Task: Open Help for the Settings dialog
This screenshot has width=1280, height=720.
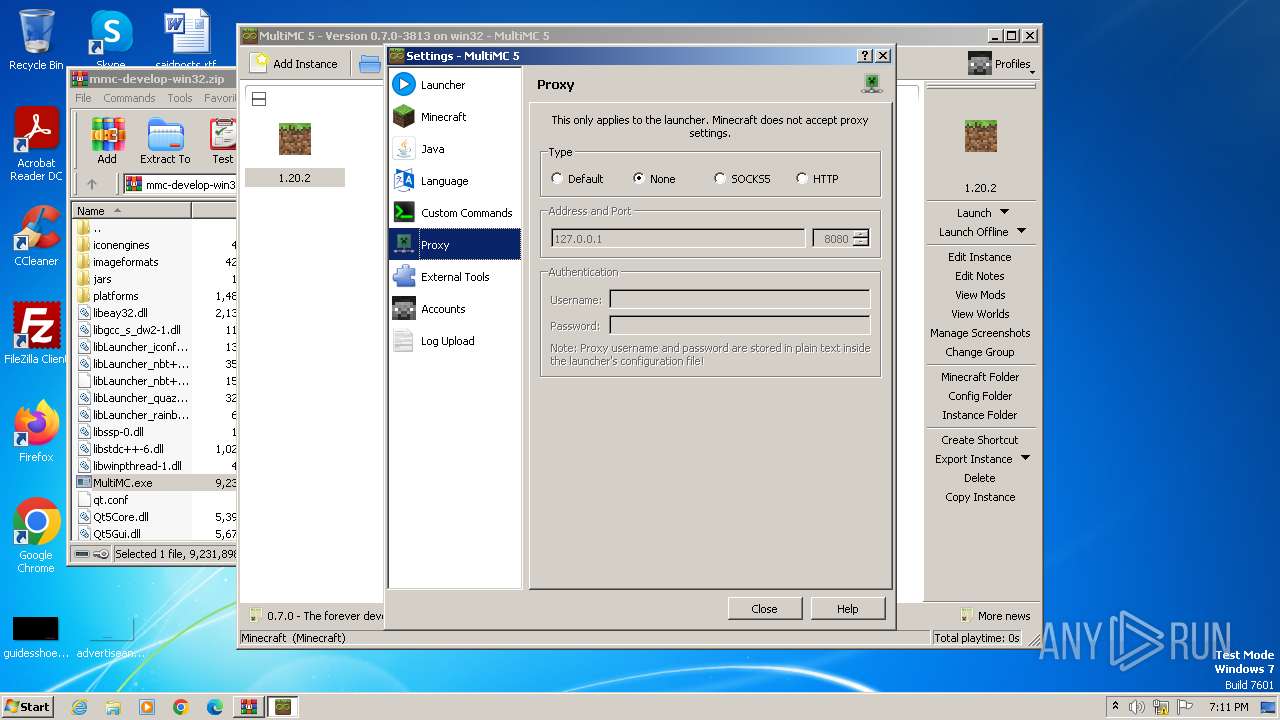Action: pos(847,608)
